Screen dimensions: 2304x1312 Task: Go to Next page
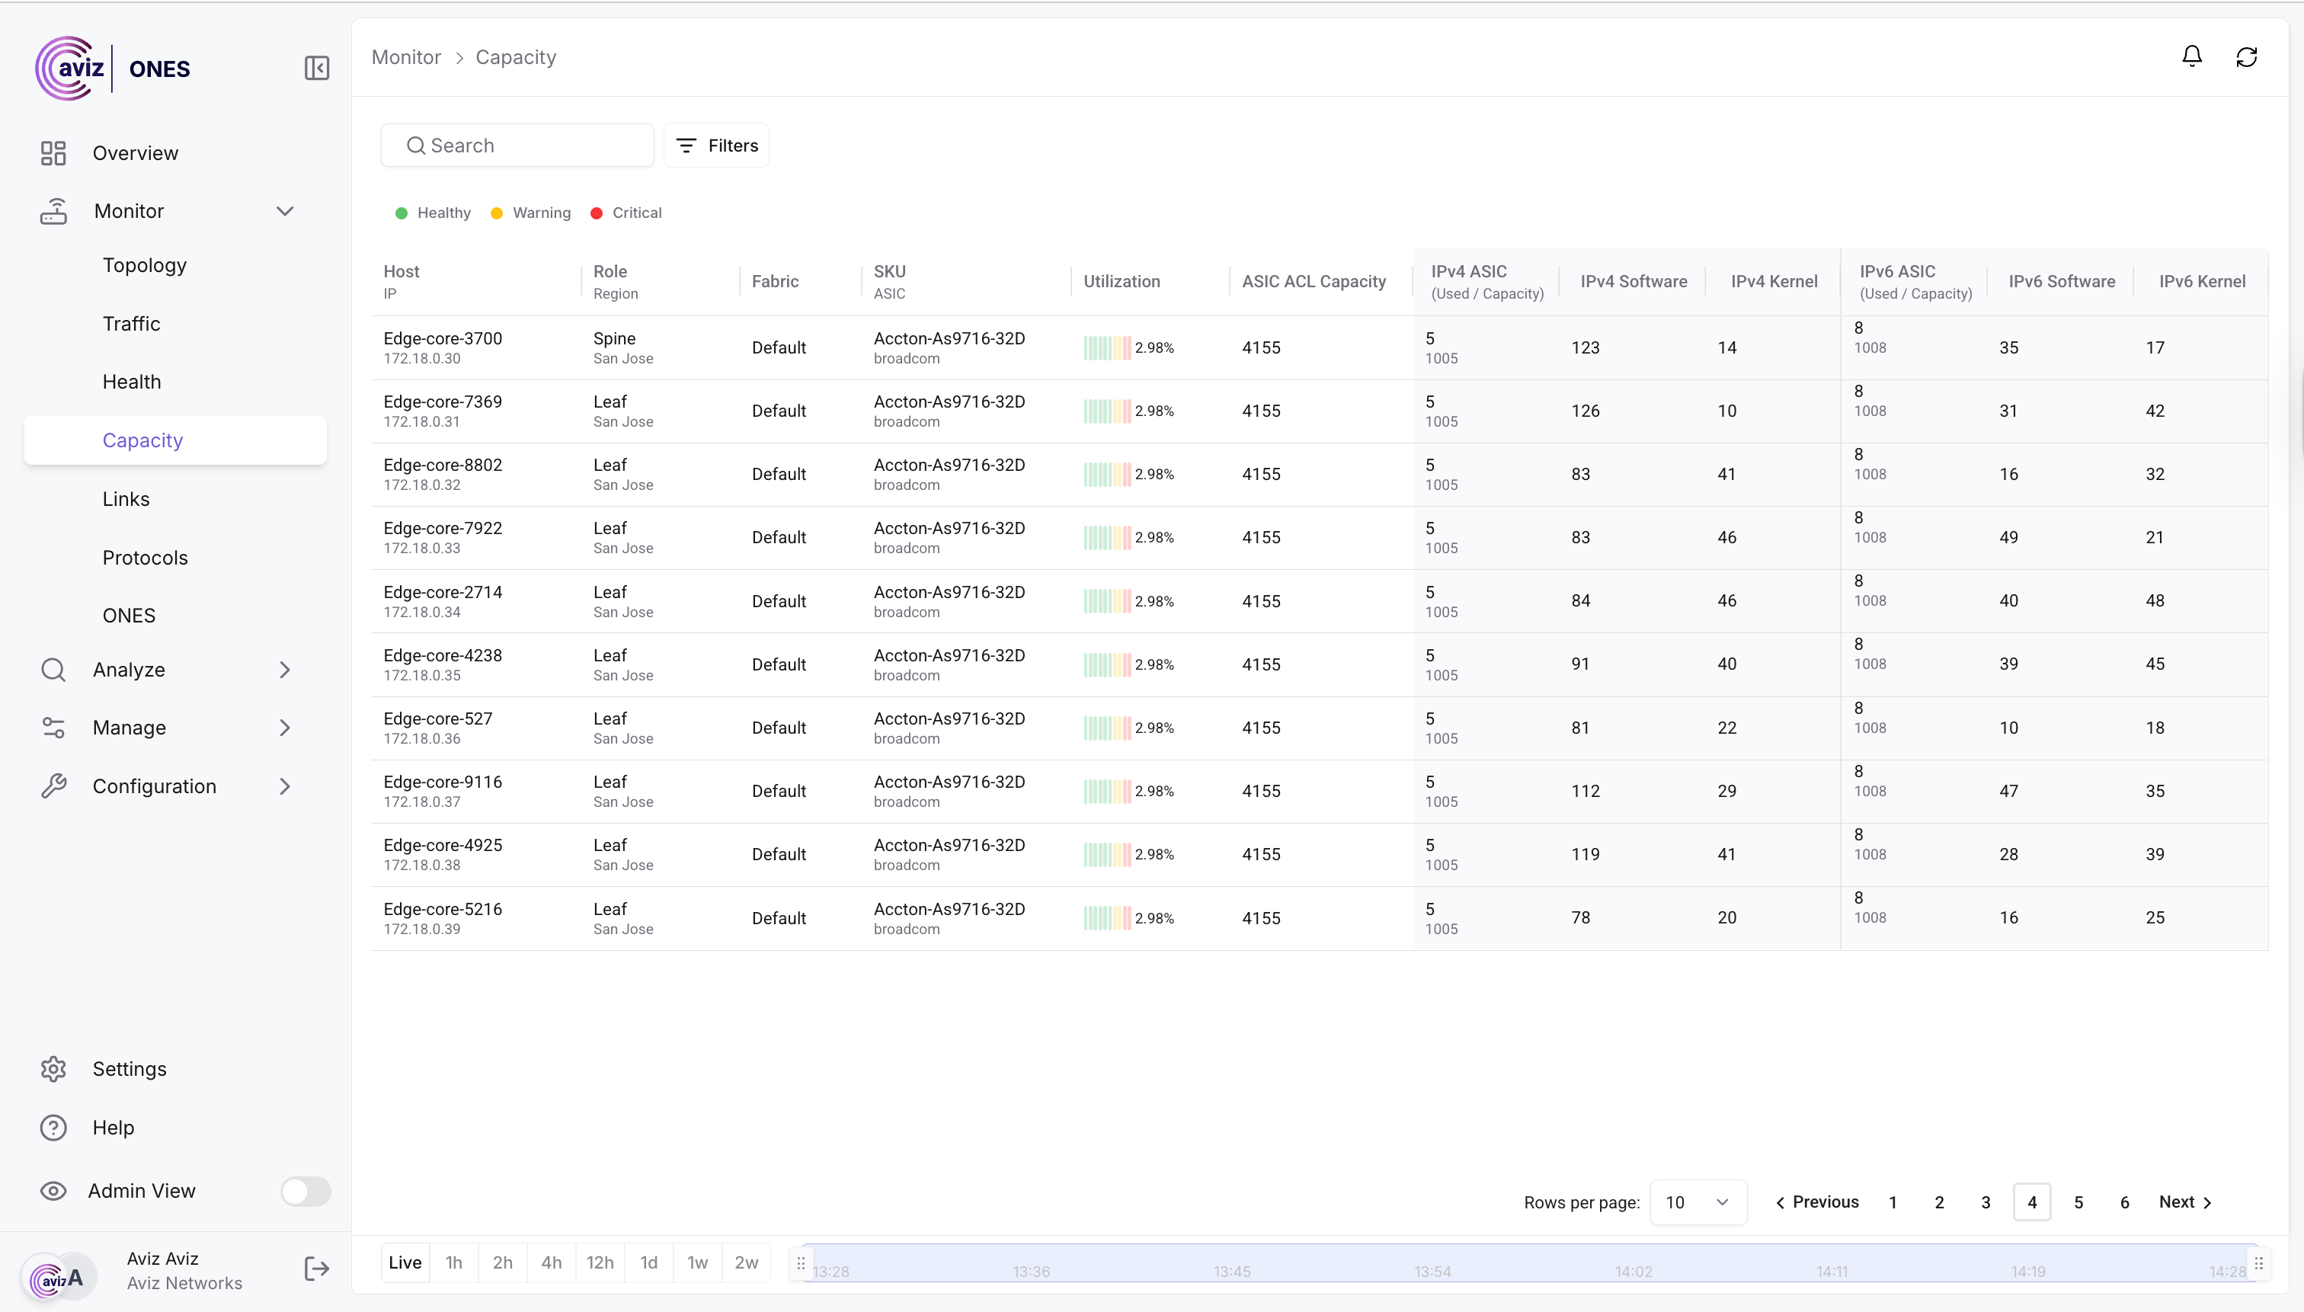tap(2186, 1202)
